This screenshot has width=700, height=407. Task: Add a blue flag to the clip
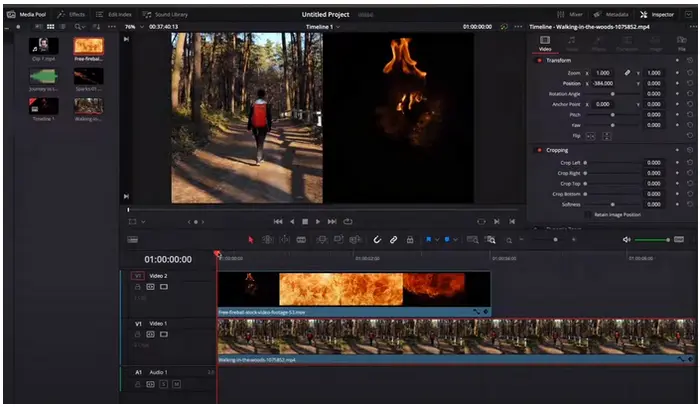click(428, 240)
